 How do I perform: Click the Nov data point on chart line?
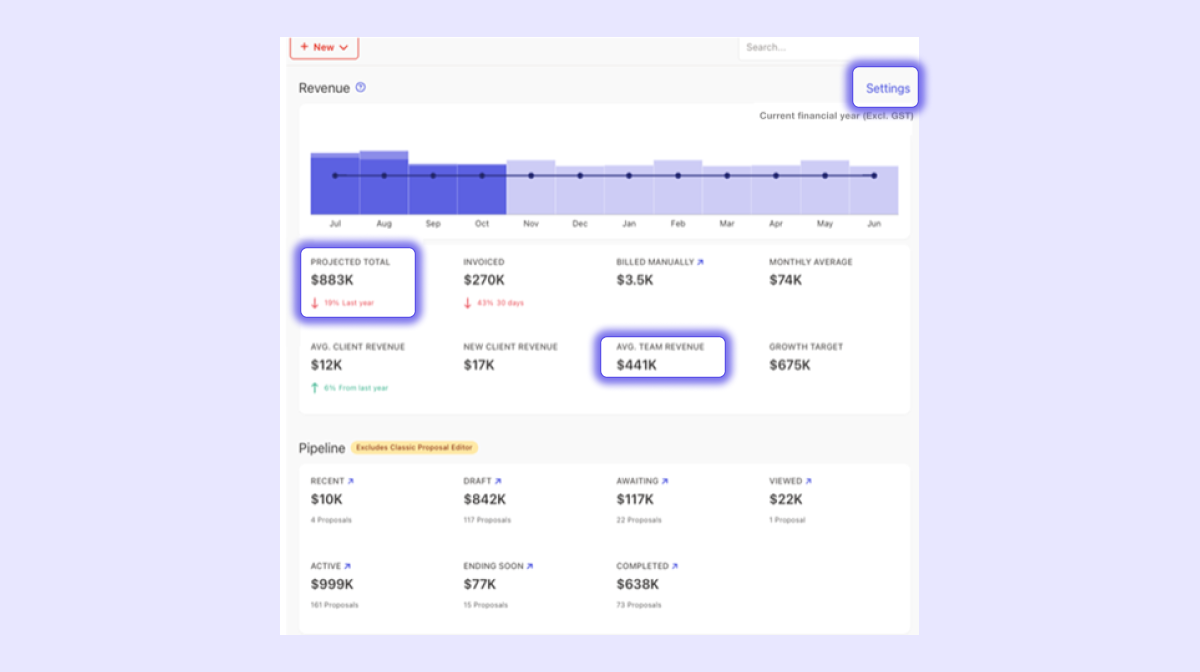click(x=531, y=176)
